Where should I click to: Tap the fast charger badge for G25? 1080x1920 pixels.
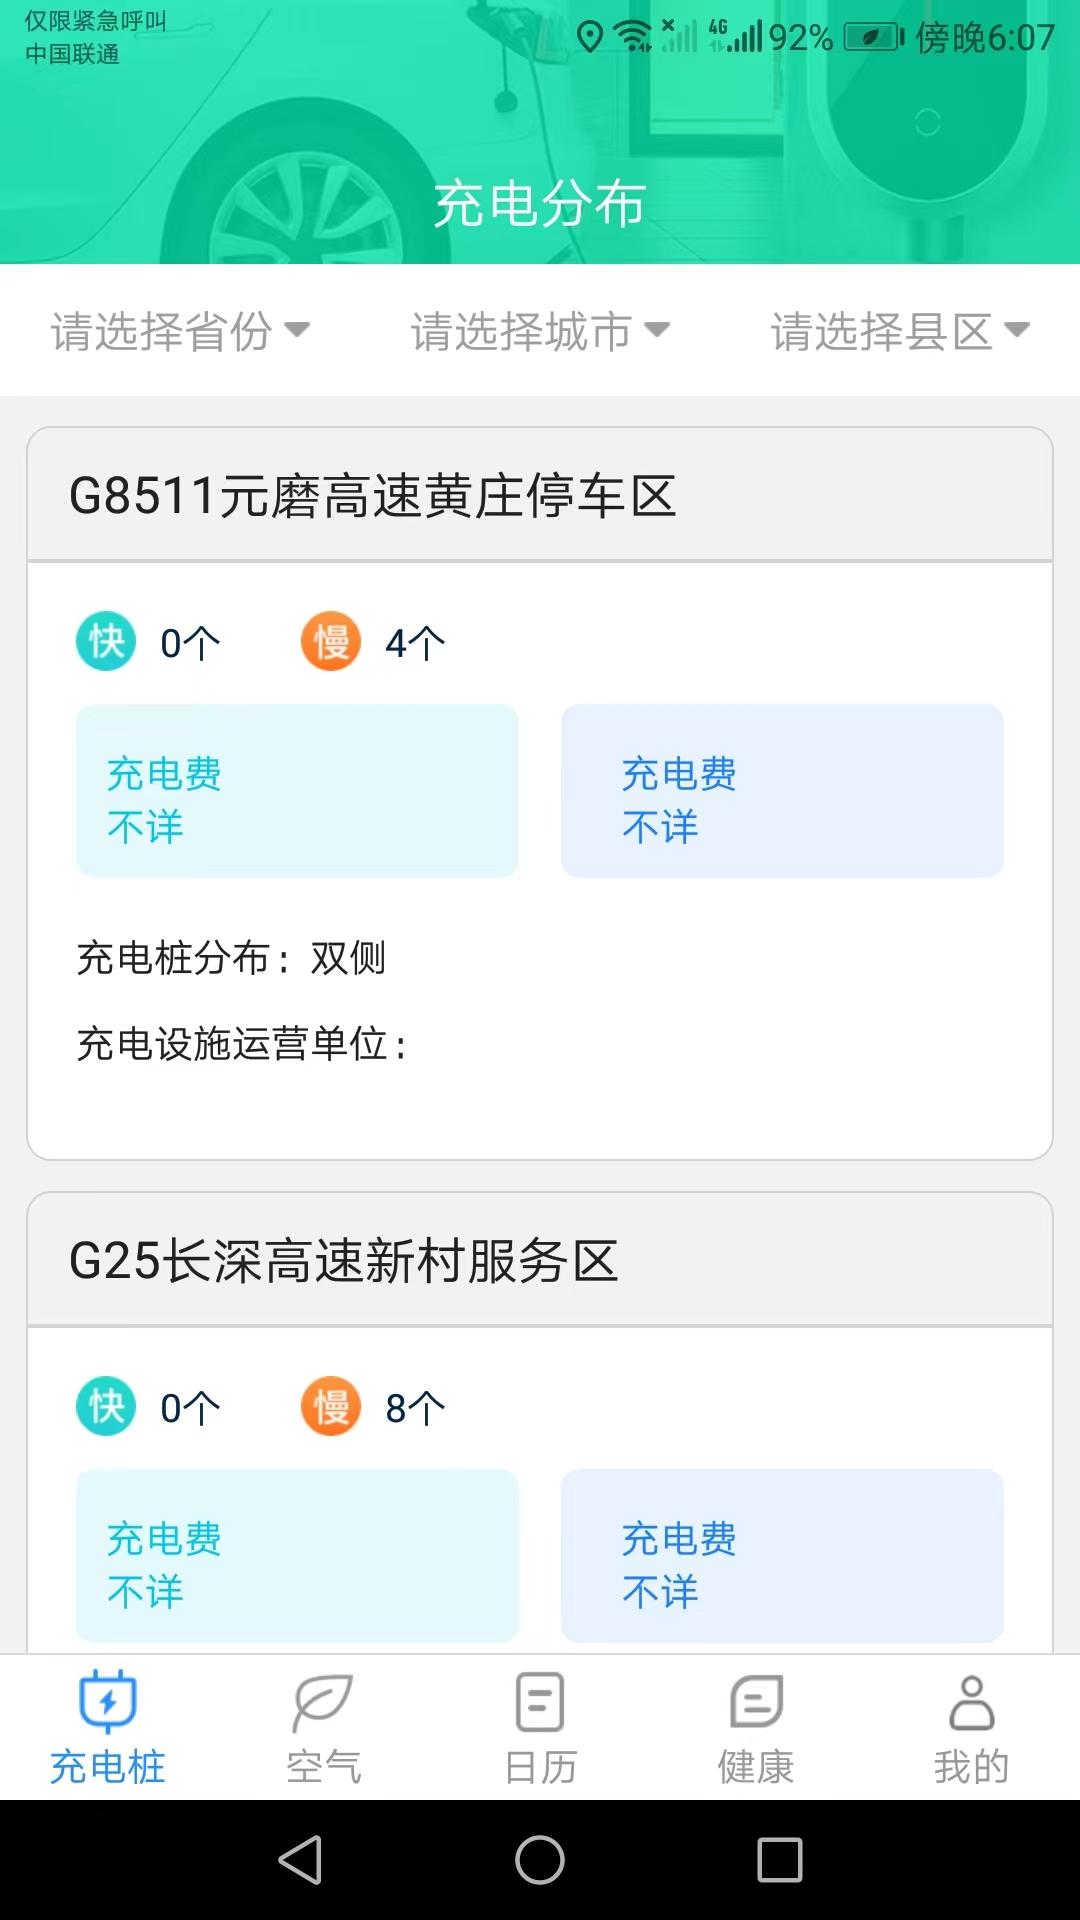106,1406
